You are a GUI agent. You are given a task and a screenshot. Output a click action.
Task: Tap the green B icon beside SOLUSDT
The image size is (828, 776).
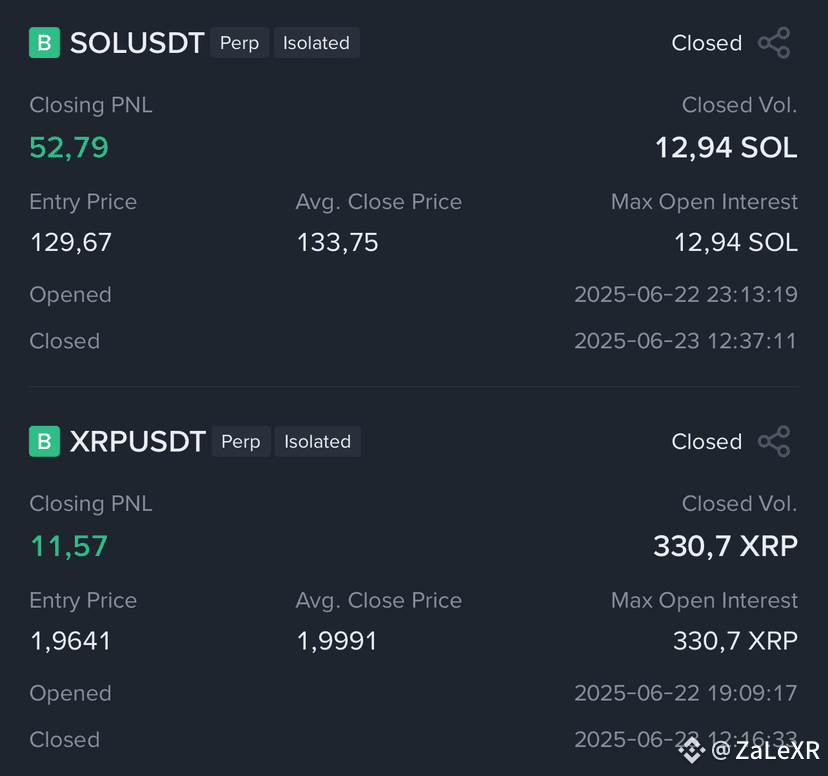(x=44, y=43)
